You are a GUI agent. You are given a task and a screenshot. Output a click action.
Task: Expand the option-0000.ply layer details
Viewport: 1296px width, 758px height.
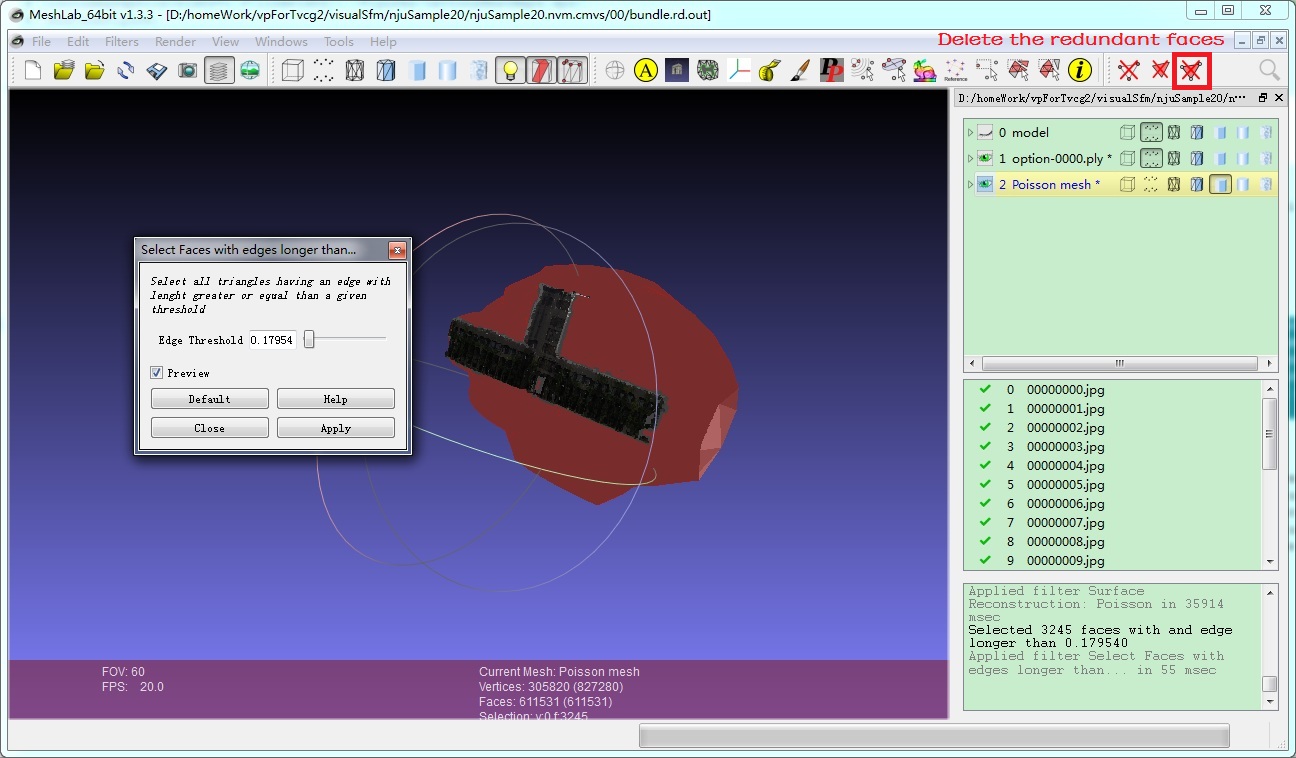point(970,158)
